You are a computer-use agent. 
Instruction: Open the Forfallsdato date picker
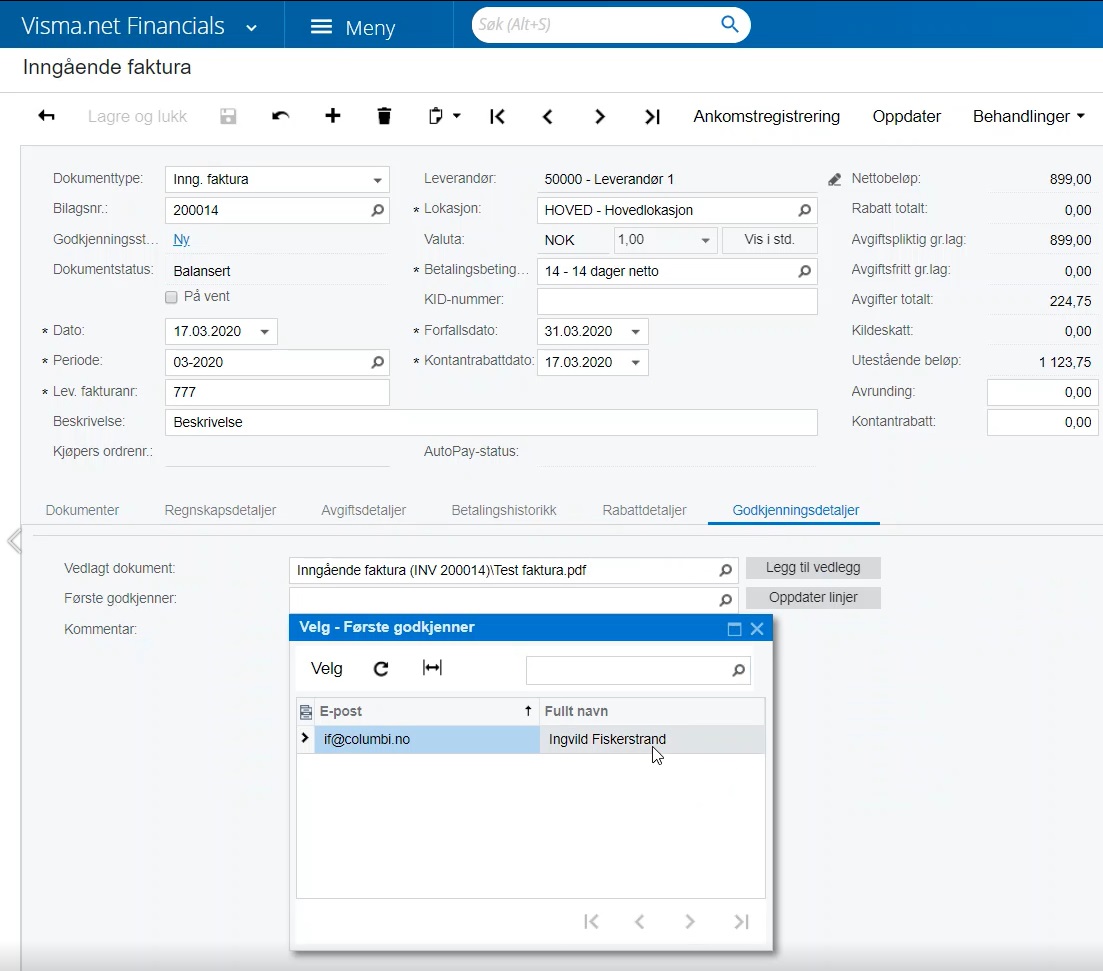tap(635, 331)
